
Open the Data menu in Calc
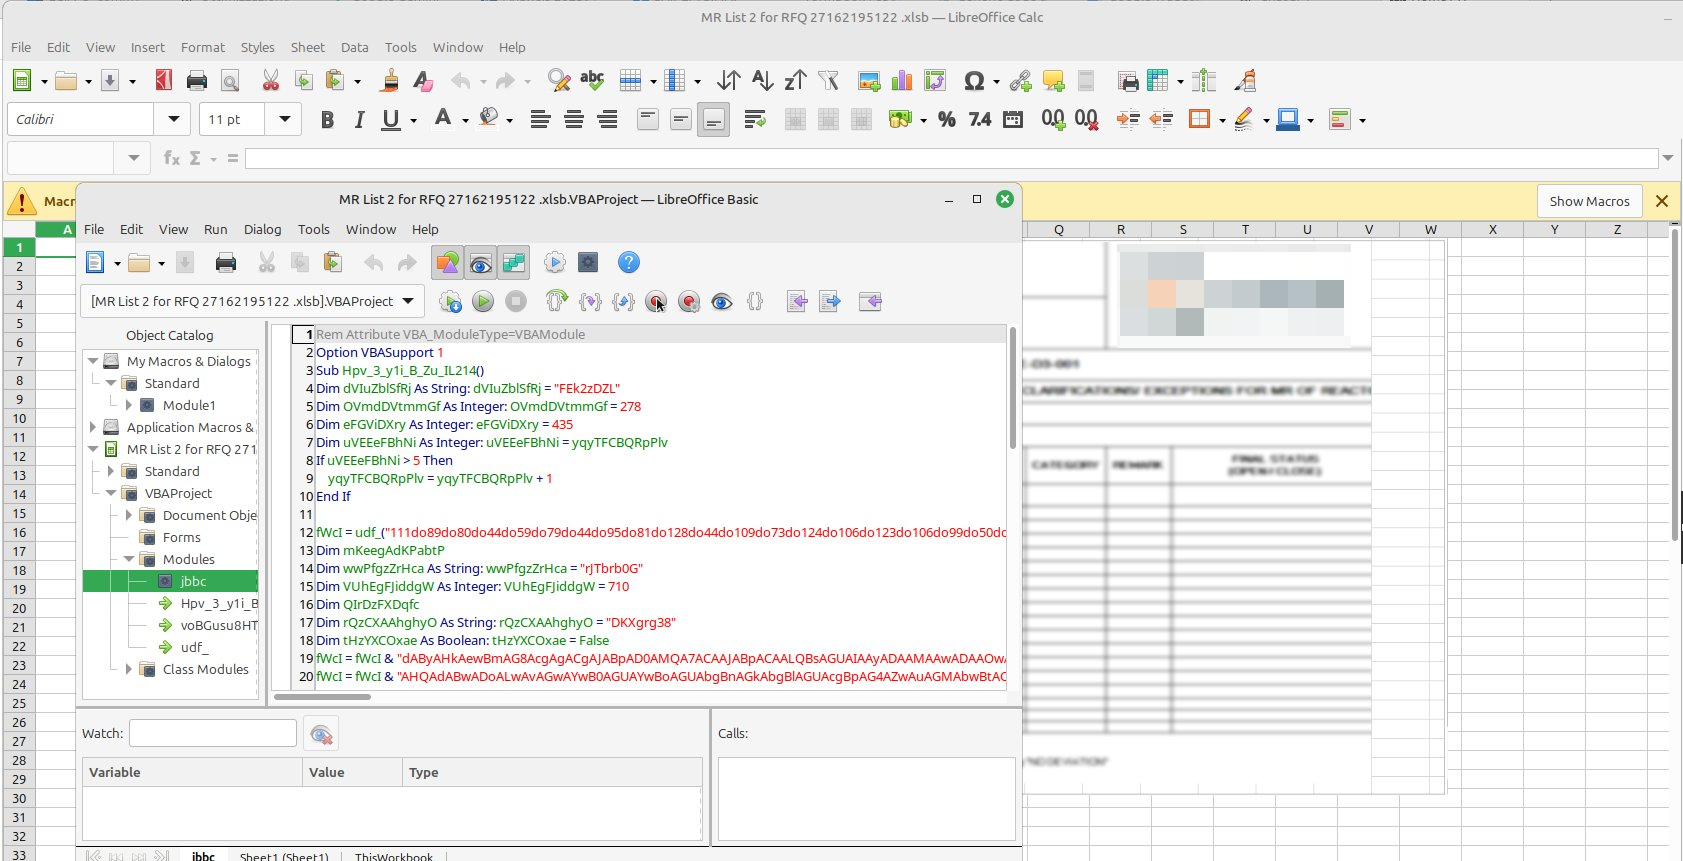pyautogui.click(x=354, y=47)
